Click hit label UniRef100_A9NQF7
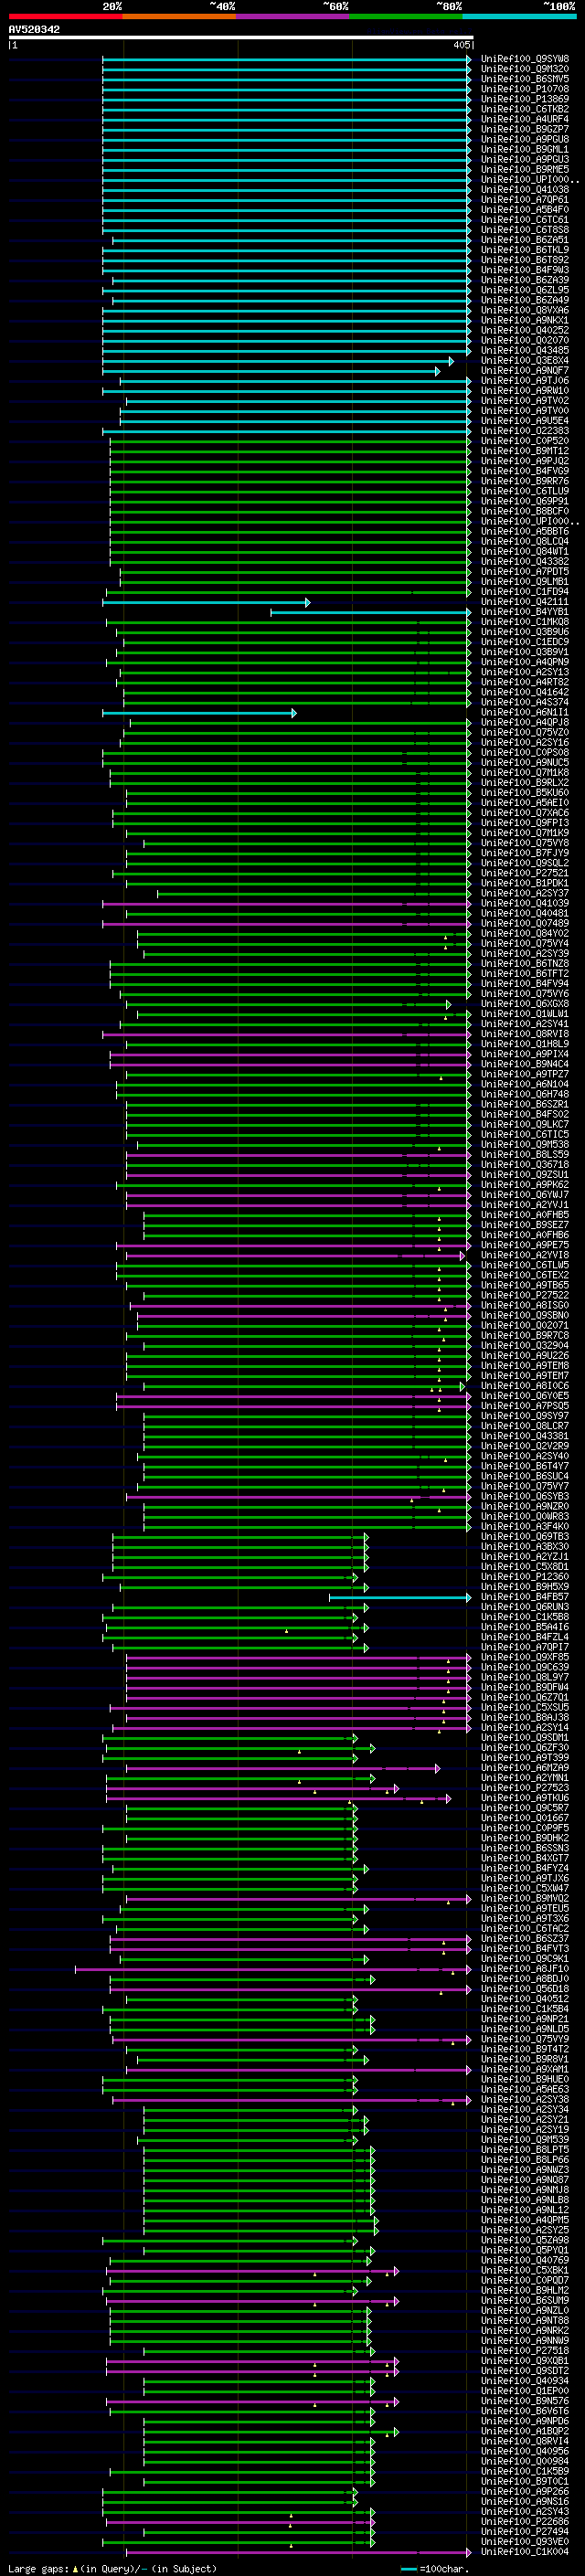585x2576 pixels. (525, 371)
